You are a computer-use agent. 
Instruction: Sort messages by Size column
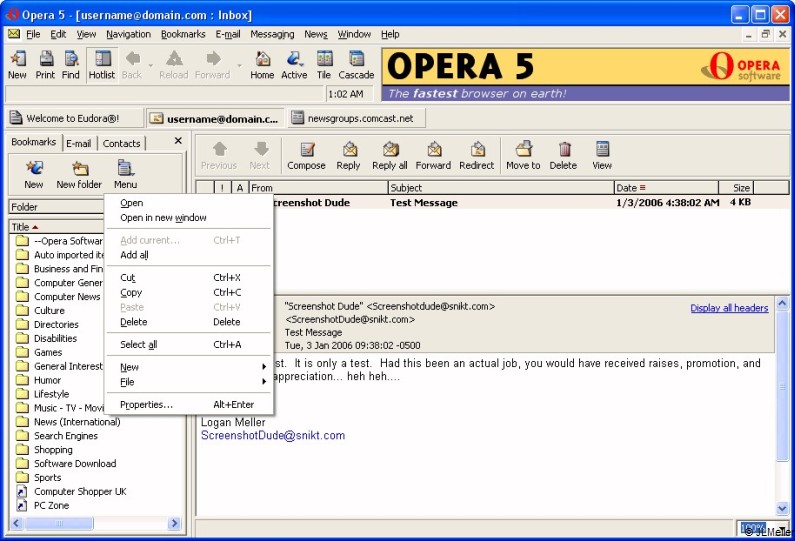tap(736, 188)
